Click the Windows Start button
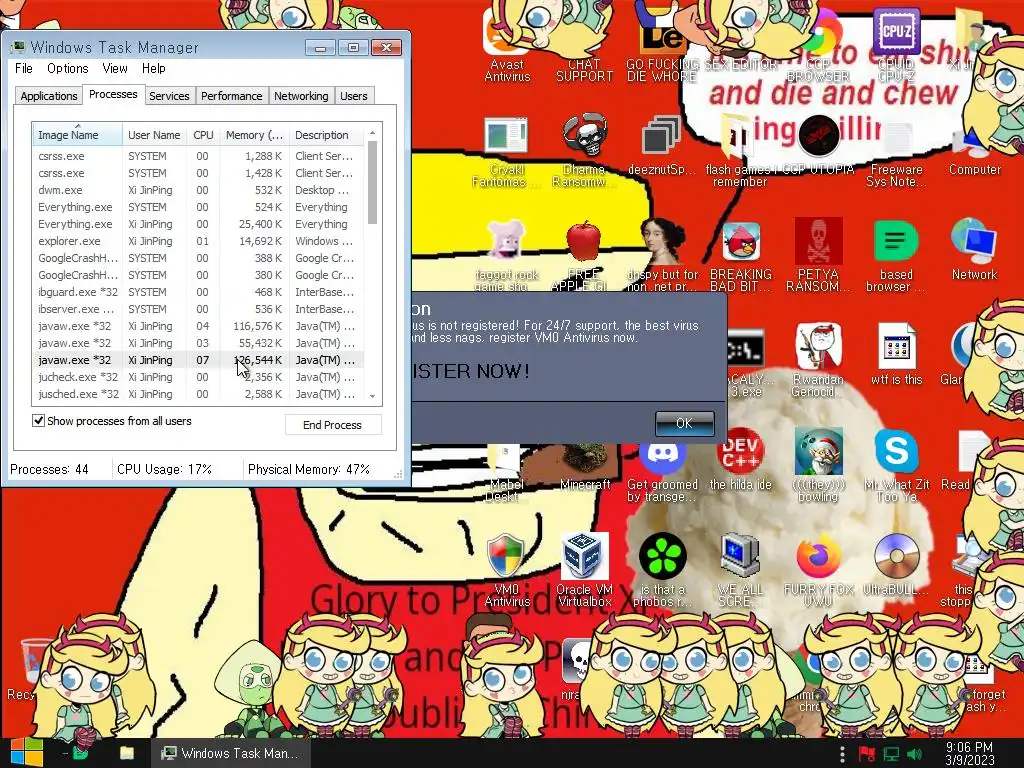Viewport: 1024px width, 768px height. click(x=26, y=752)
